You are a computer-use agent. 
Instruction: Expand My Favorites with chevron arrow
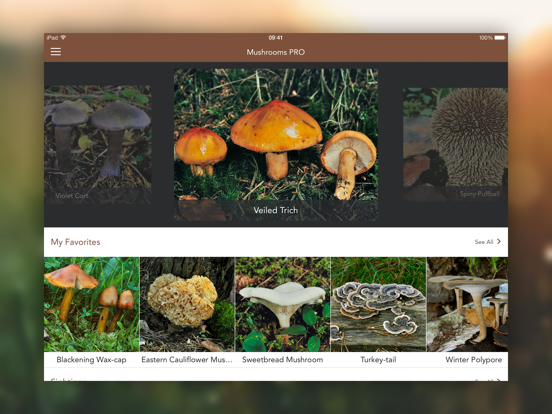[x=499, y=242]
